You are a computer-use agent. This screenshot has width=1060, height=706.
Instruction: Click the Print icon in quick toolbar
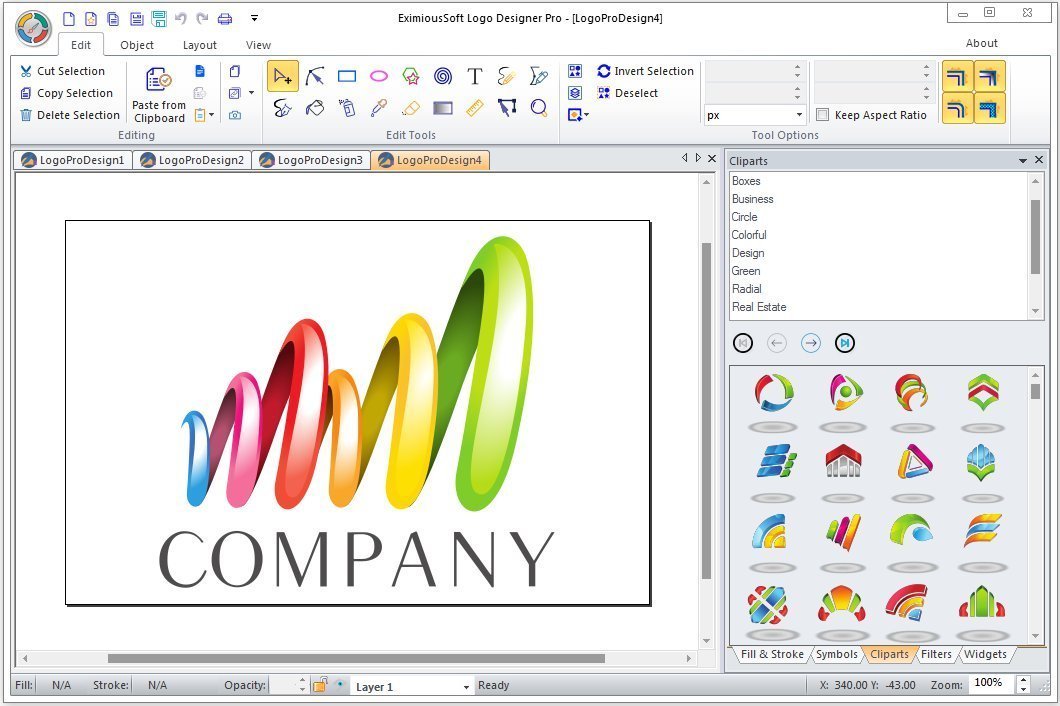[x=225, y=19]
